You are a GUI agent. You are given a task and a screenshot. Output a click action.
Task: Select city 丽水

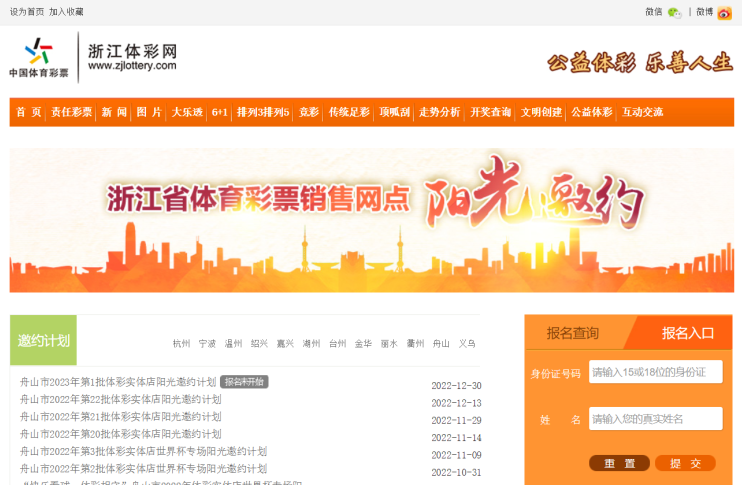click(x=389, y=344)
